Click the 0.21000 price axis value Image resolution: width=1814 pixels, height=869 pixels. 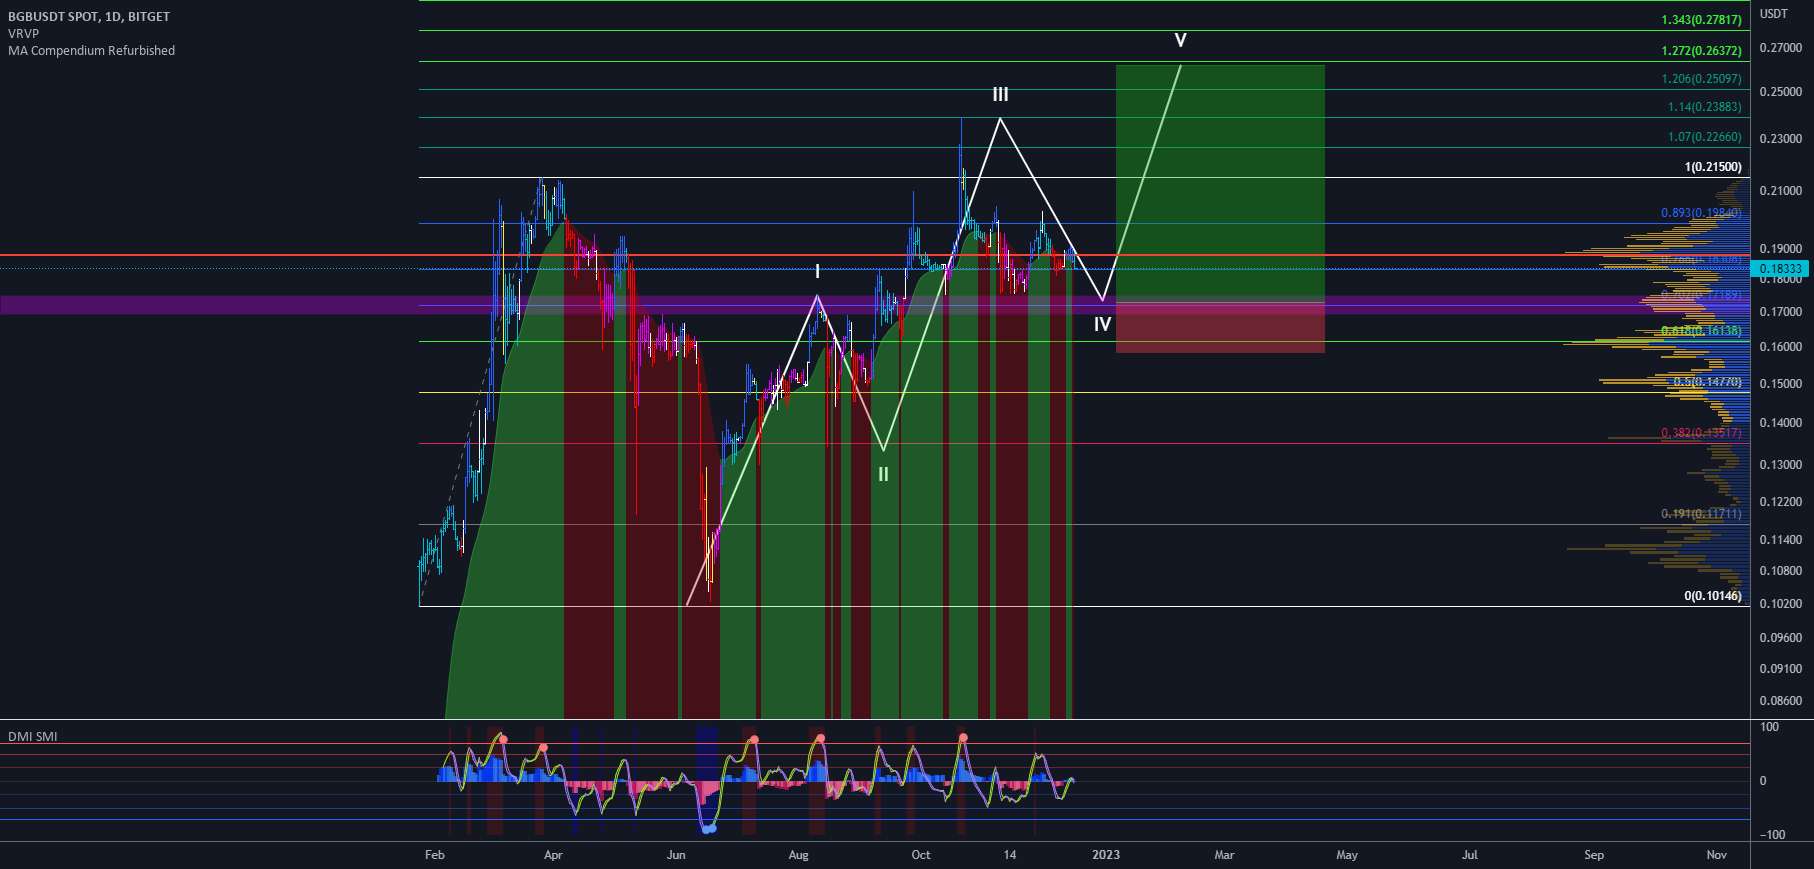[x=1780, y=191]
